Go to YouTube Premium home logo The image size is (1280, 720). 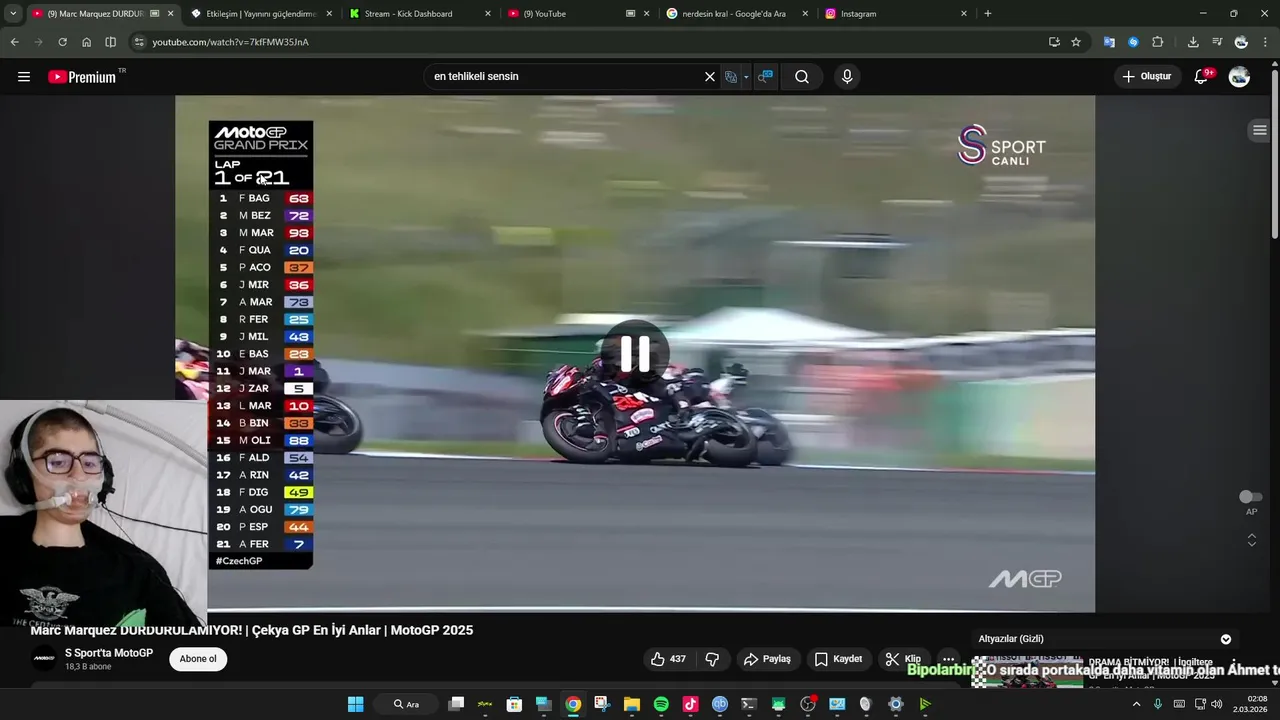coord(83,76)
